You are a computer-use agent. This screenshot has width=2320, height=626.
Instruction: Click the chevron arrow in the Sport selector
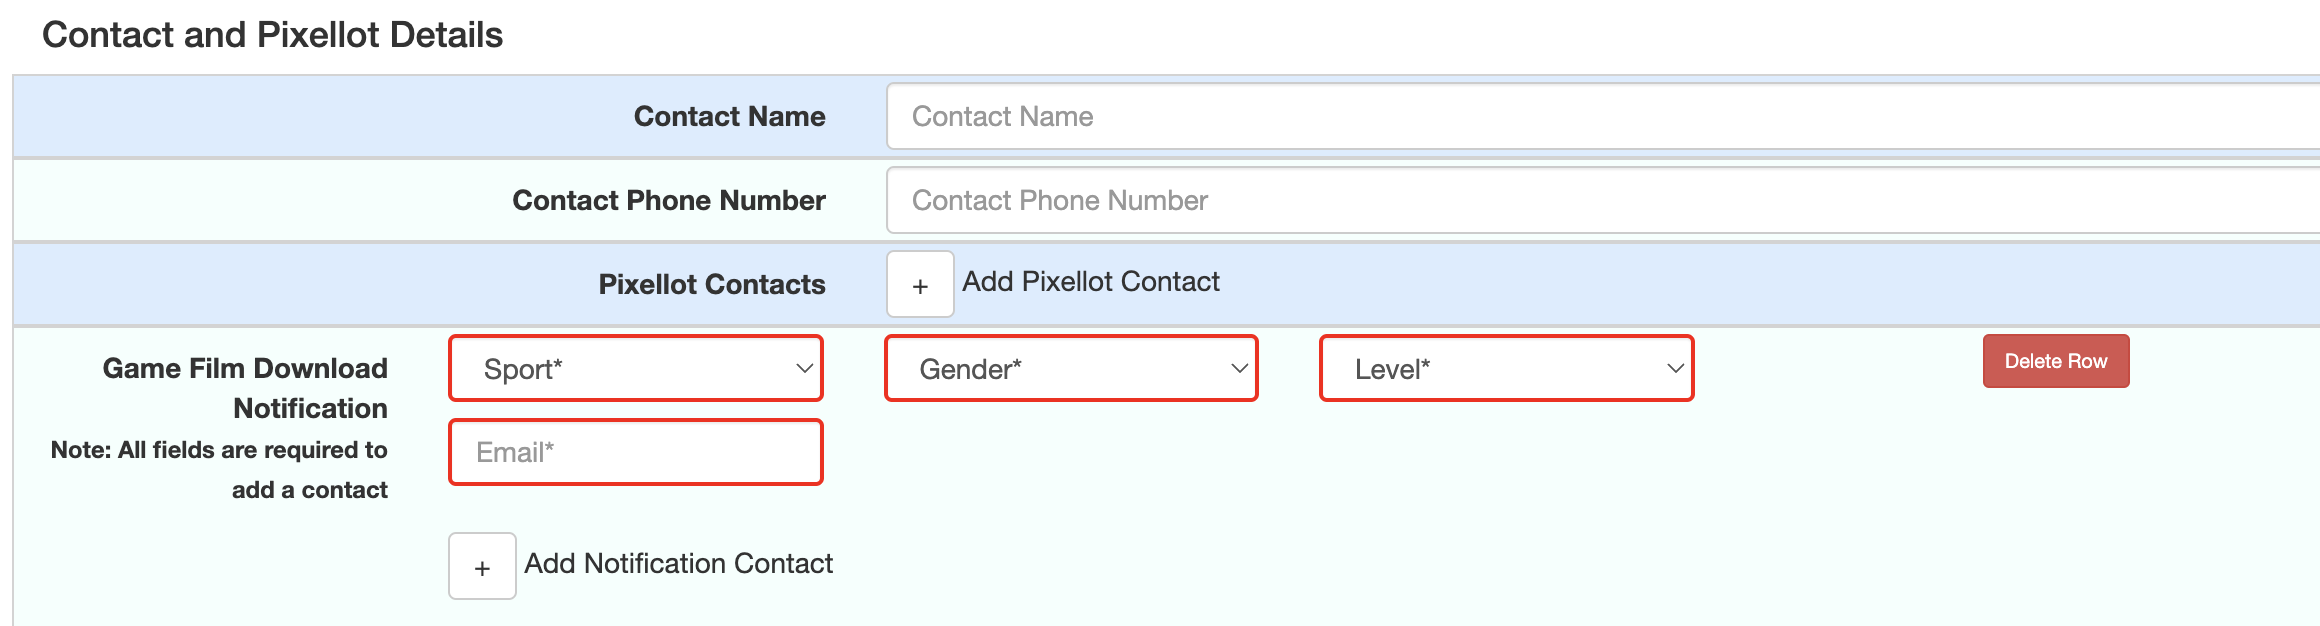pos(804,368)
